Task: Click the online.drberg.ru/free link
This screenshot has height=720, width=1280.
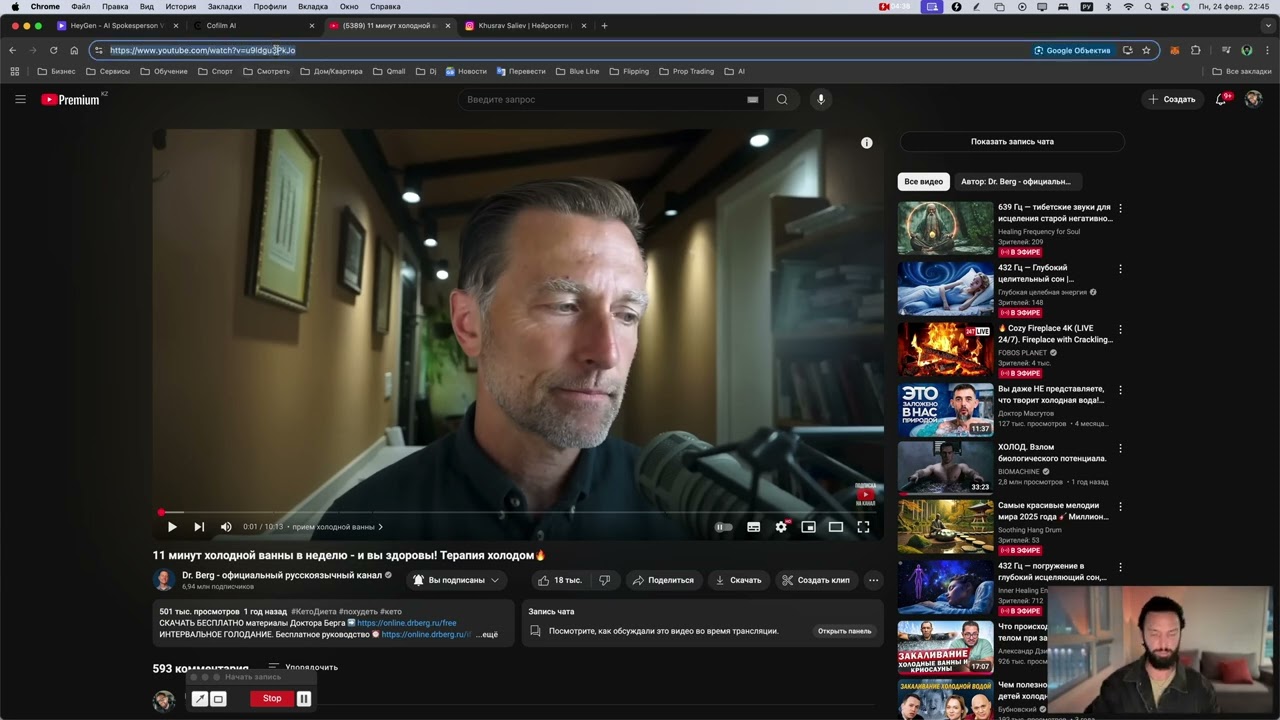Action: (x=406, y=623)
